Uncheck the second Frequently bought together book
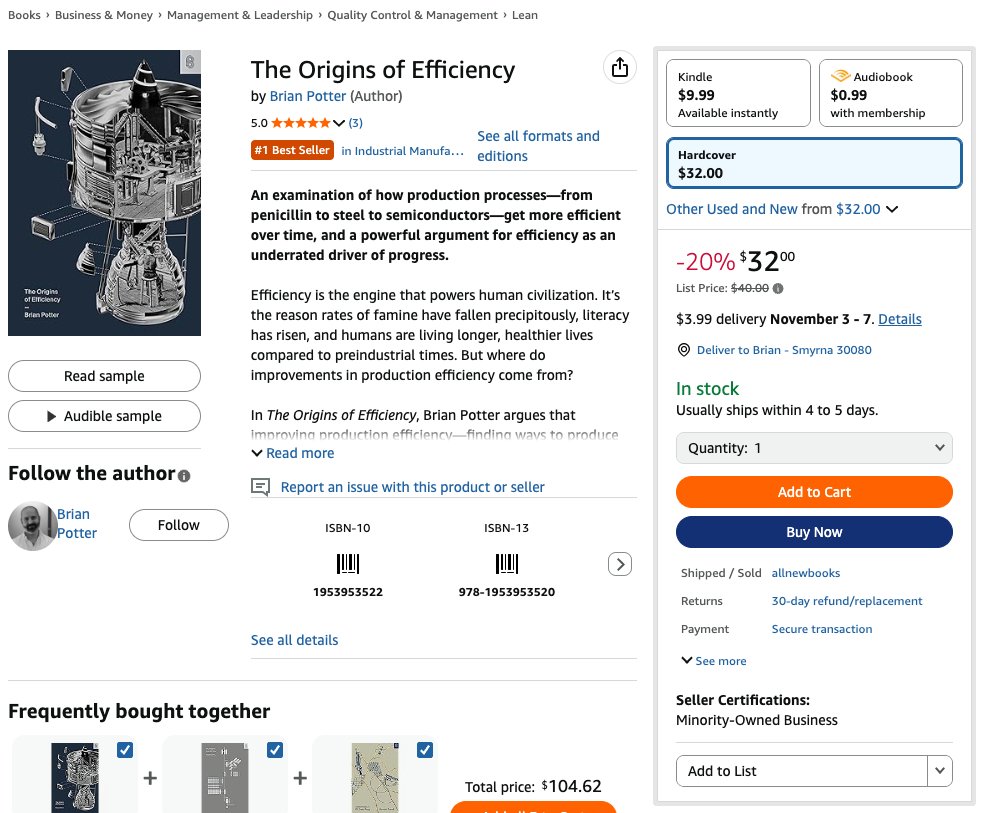982x813 pixels. [x=275, y=750]
